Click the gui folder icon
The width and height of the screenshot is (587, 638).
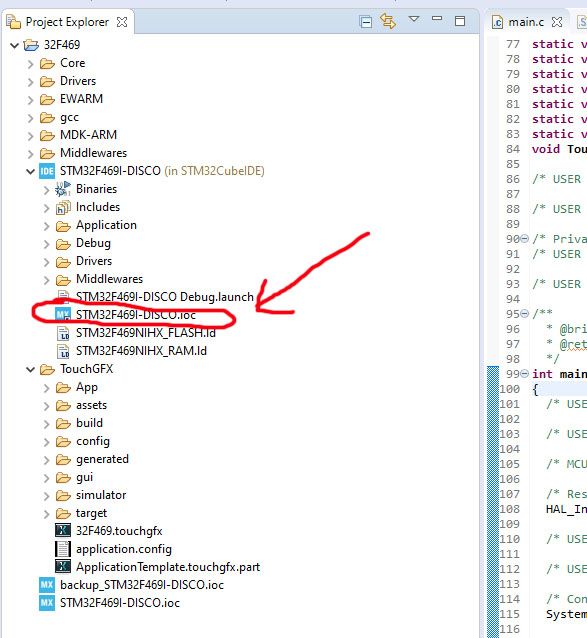pos(63,477)
